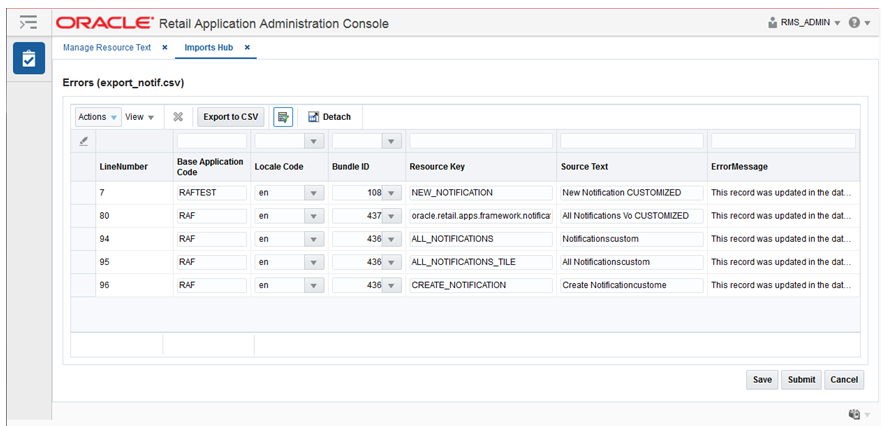Screen dimensions: 883x426
Task: Toggle the navigation menu hamburger icon
Action: point(28,23)
